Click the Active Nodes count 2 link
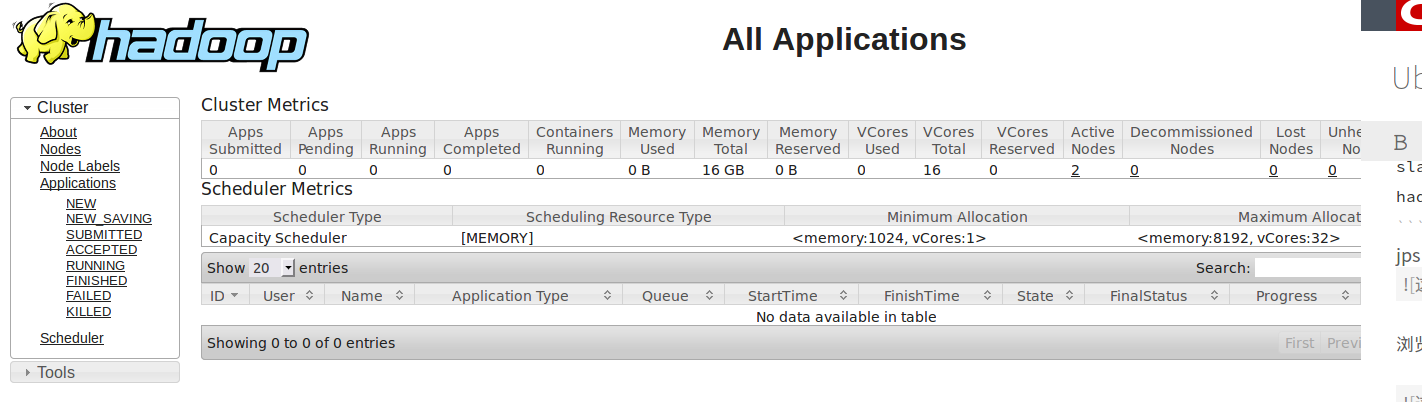This screenshot has height=402, width=1422. click(x=1075, y=170)
